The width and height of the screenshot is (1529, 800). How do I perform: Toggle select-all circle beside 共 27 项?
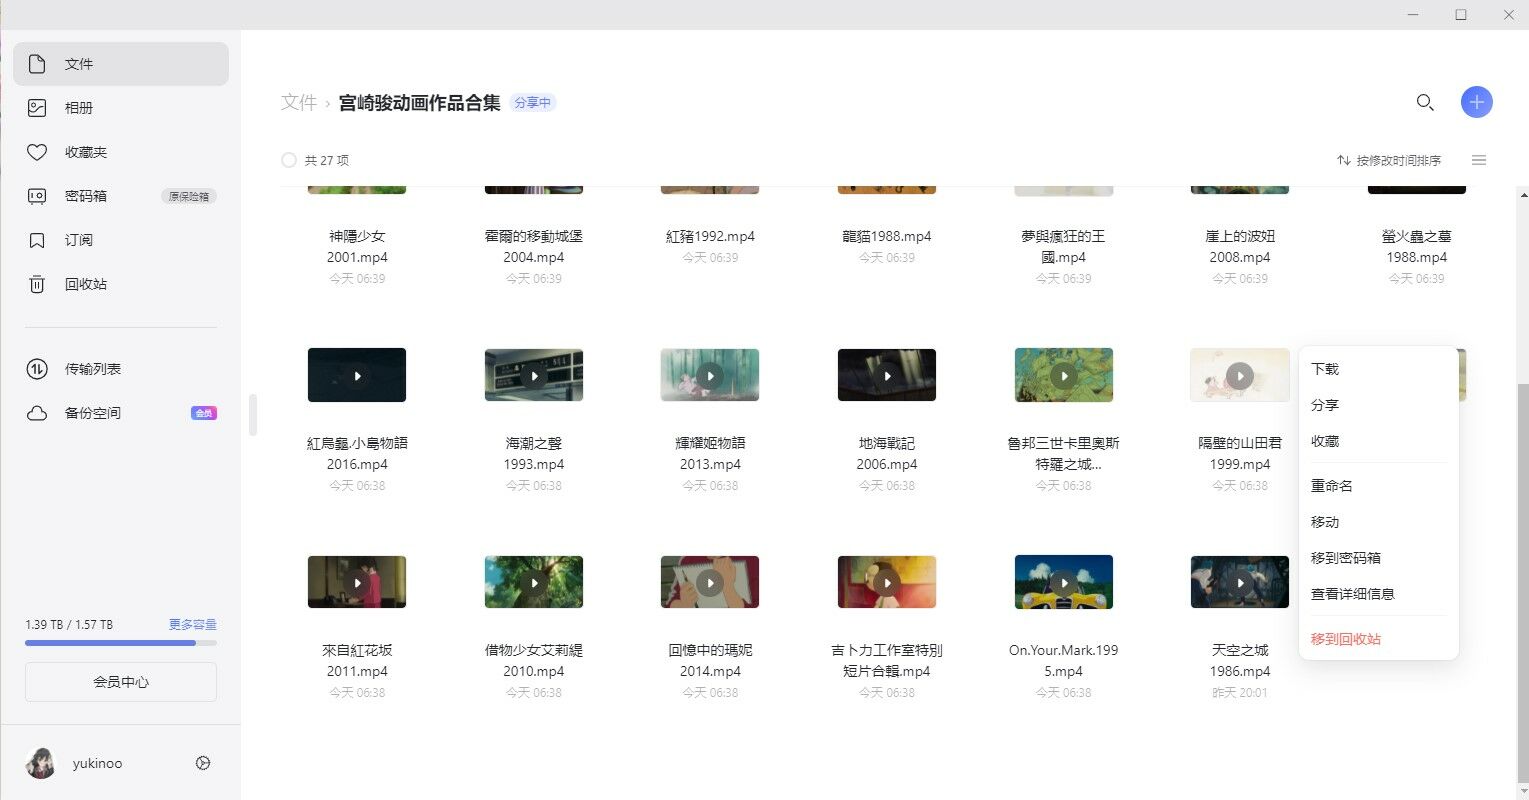click(289, 160)
